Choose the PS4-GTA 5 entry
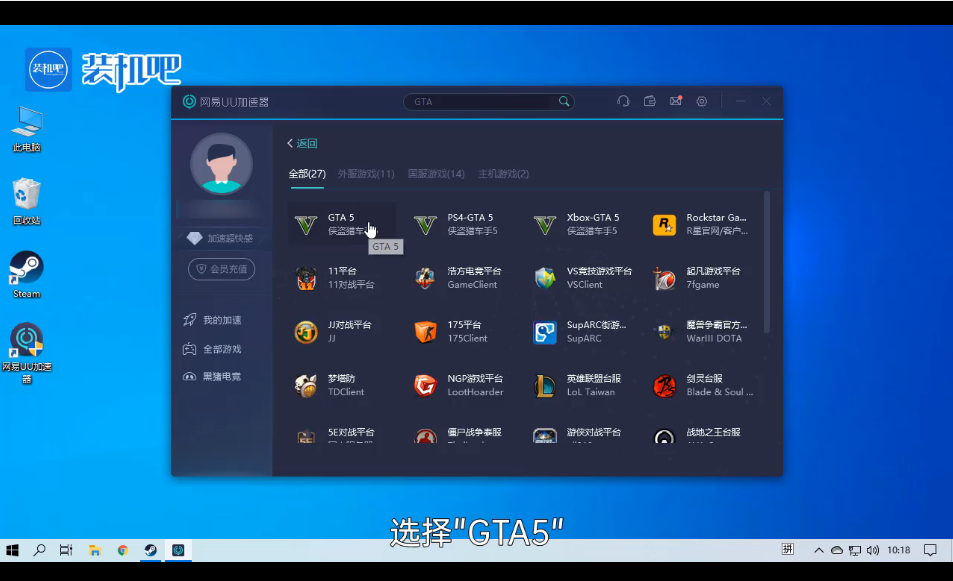Screen dimensions: 953x581 (x=460, y=224)
